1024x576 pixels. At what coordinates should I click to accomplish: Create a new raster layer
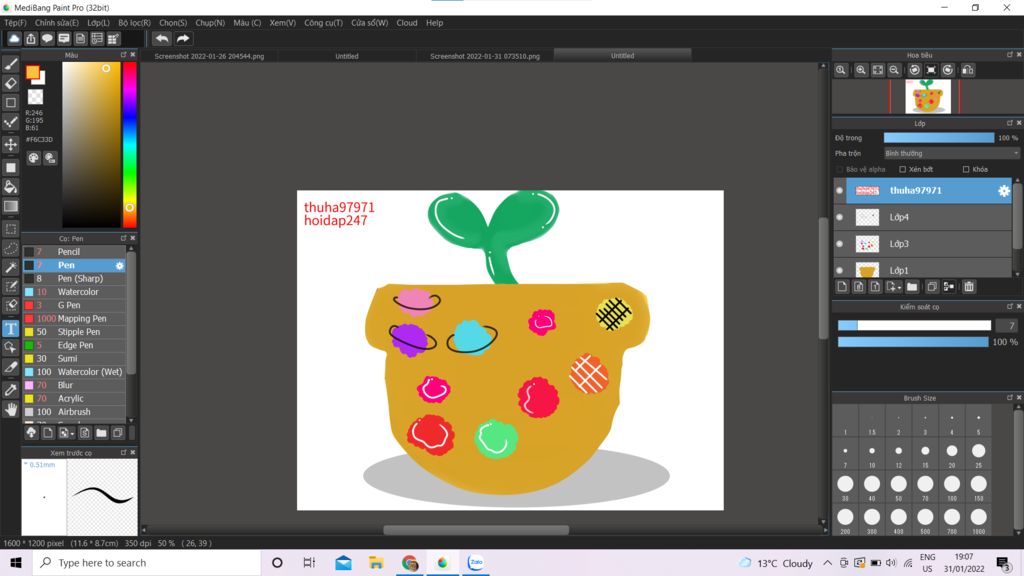842,287
